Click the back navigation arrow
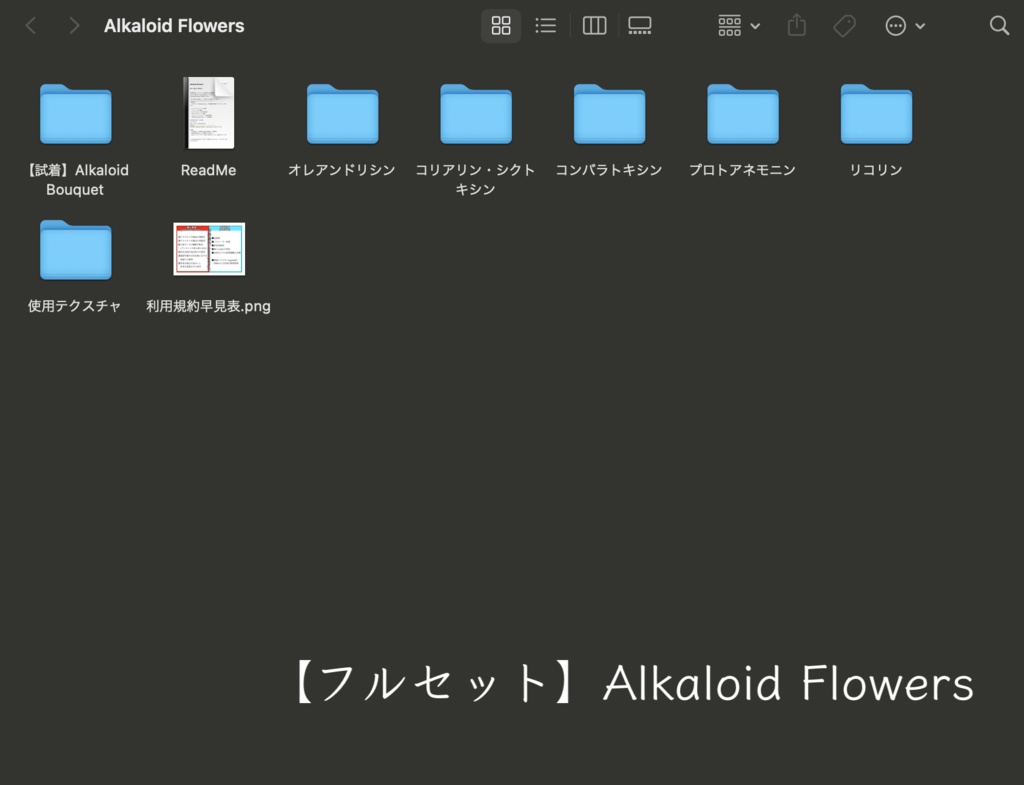 point(31,26)
